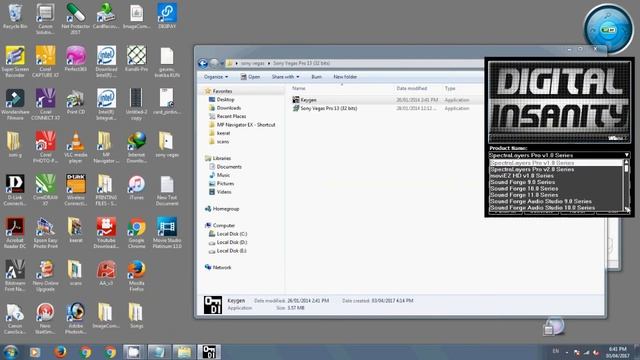640x360 pixels.
Task: Open Desktop in Favorites sidebar
Action: click(x=225, y=99)
